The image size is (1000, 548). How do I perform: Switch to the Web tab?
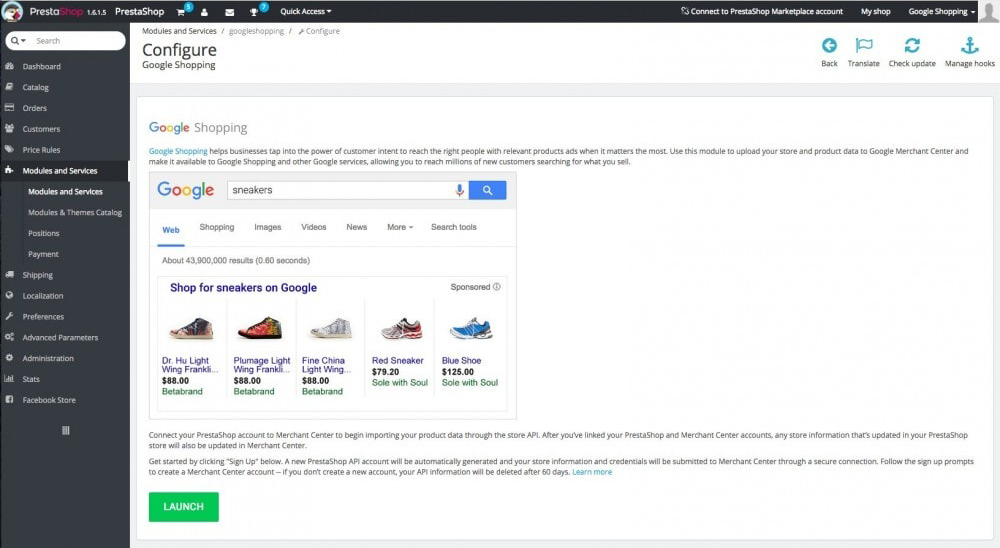click(171, 230)
